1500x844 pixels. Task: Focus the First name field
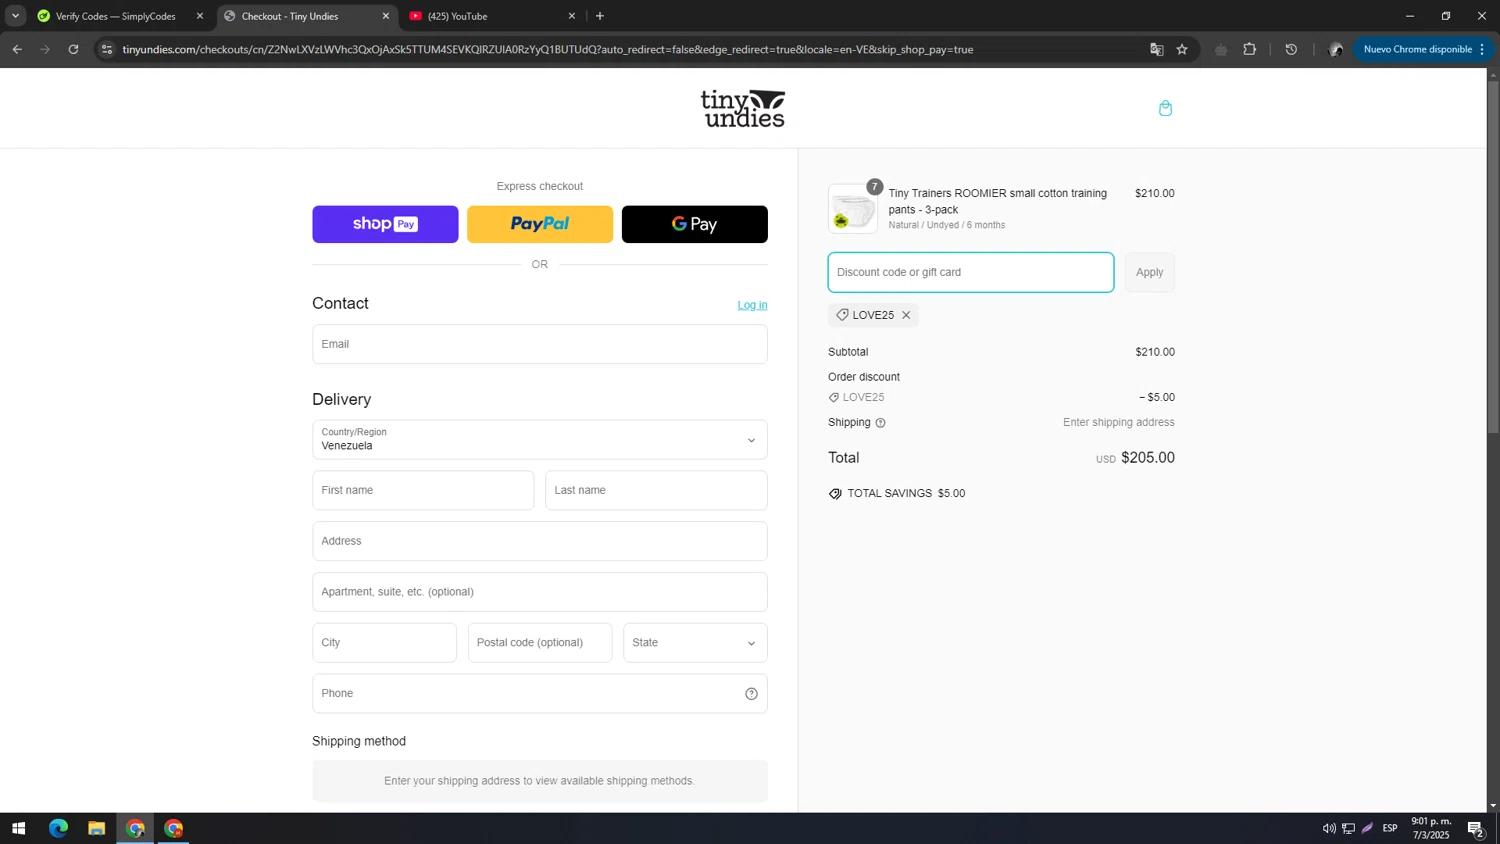[x=423, y=490]
